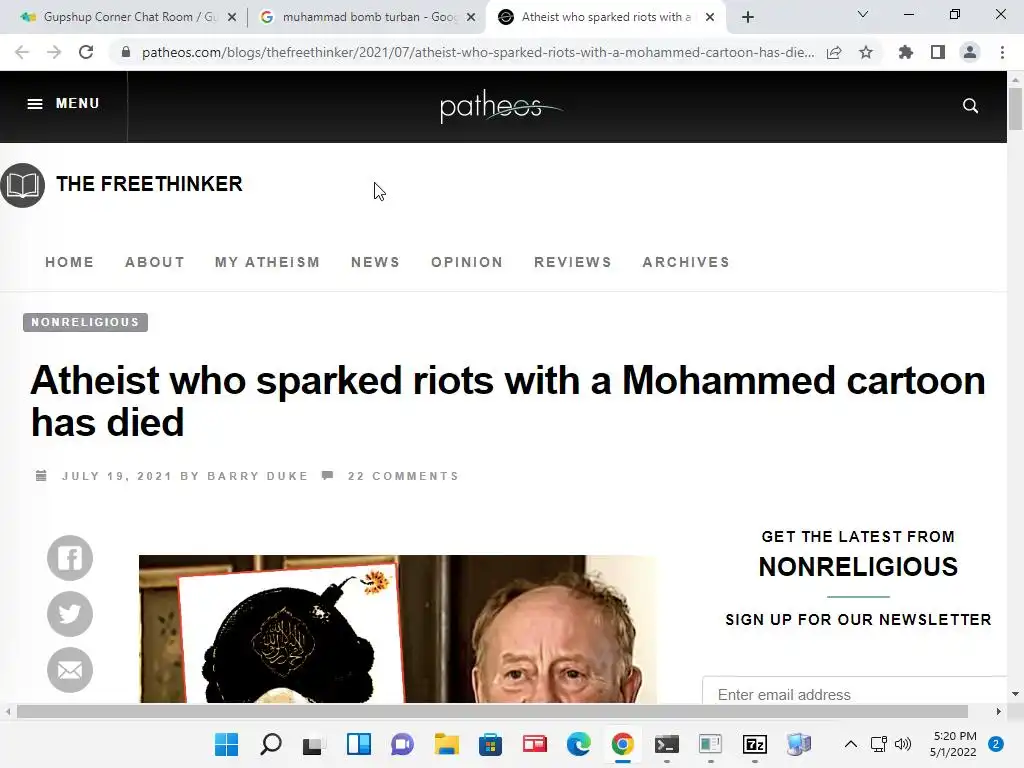This screenshot has height=768, width=1024.
Task: Select the OPINION navigation item
Action: (467, 262)
